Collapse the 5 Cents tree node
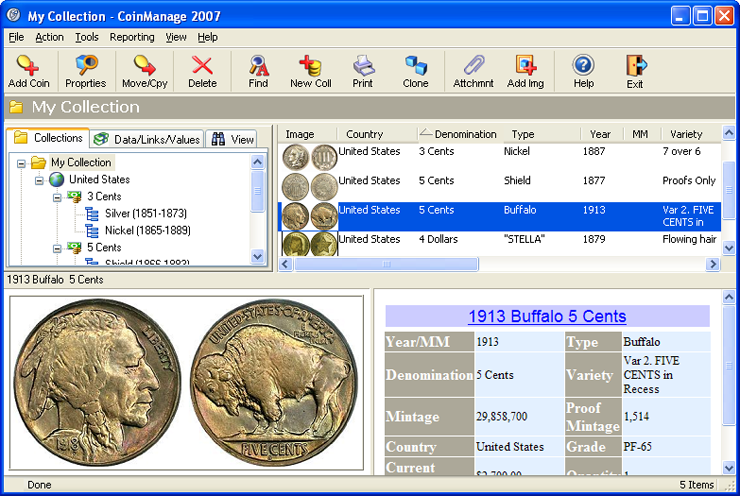 57,248
